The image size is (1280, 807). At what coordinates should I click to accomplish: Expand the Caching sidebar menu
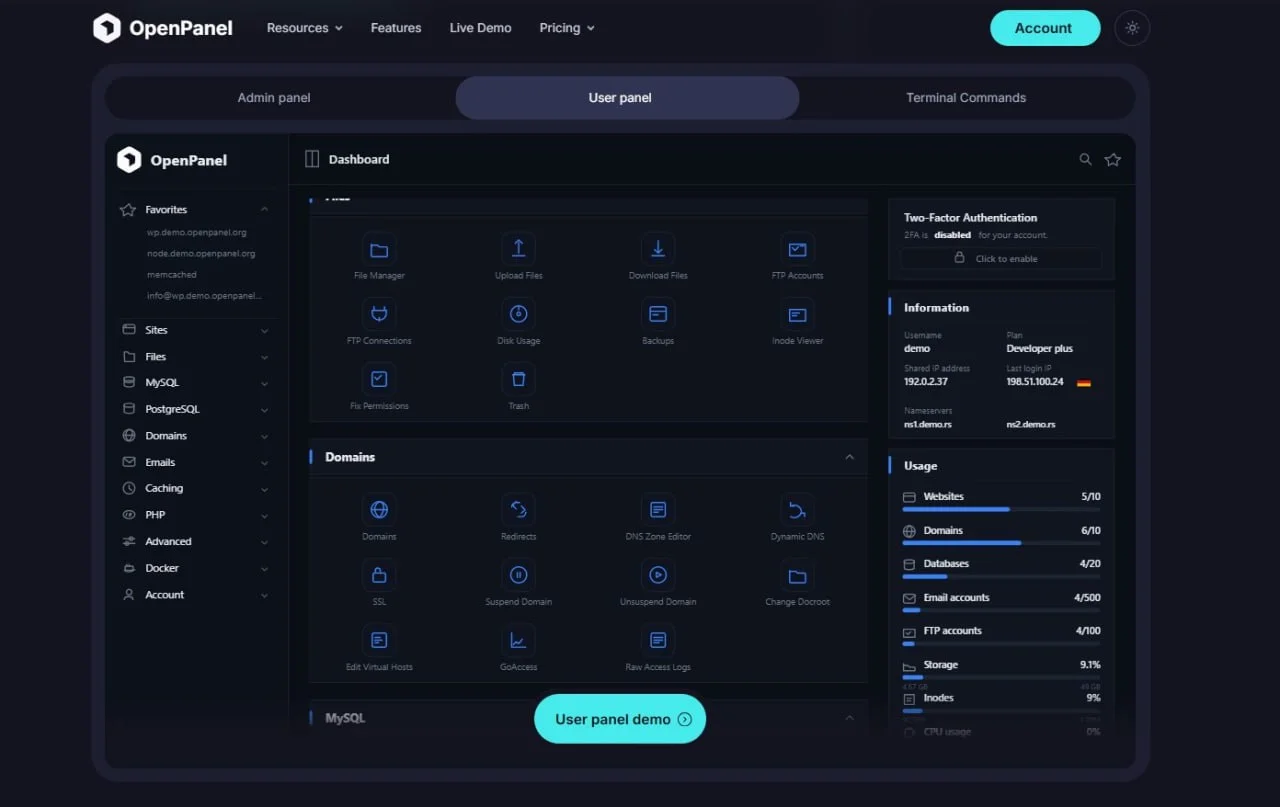pyautogui.click(x=196, y=488)
